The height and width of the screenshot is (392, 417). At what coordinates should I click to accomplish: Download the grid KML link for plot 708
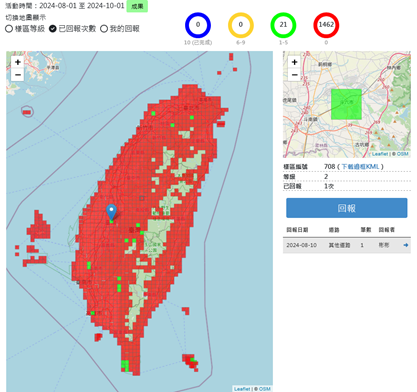360,166
